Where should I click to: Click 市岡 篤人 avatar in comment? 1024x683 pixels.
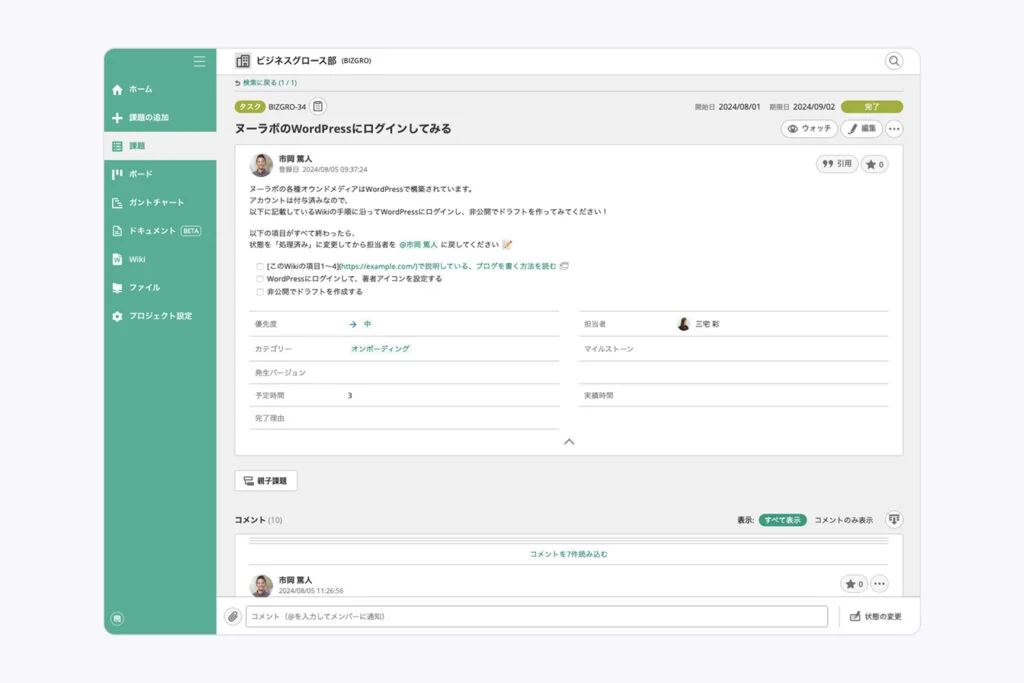point(261,585)
